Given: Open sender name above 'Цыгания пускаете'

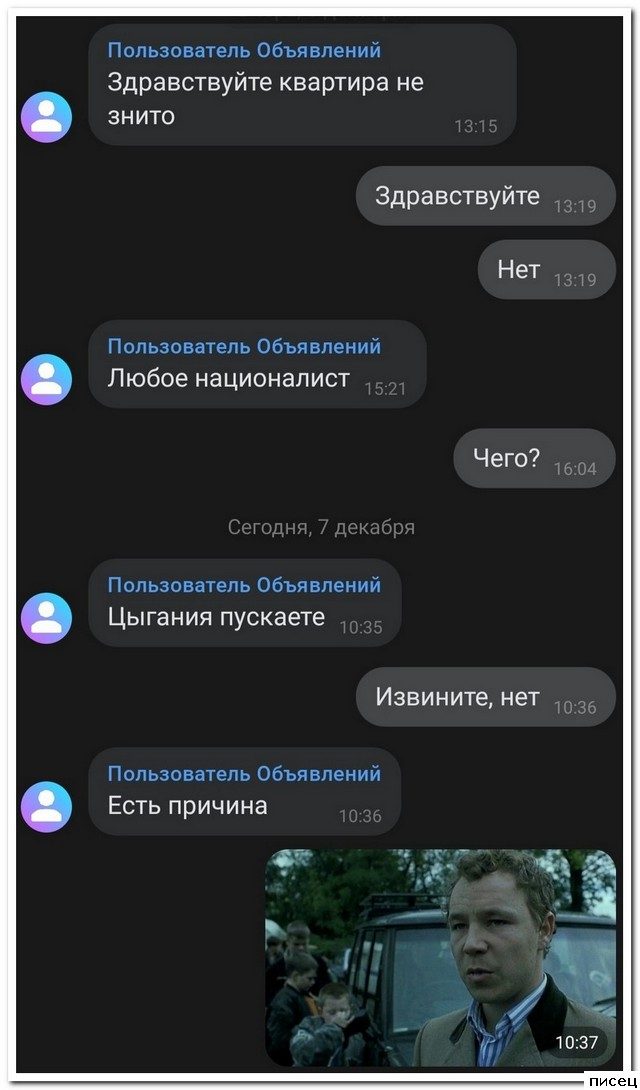Looking at the screenshot, I should tap(245, 585).
